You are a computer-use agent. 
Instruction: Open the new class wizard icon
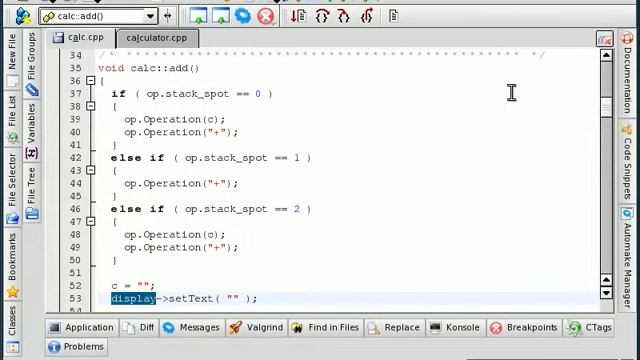pyautogui.click(x=23, y=16)
